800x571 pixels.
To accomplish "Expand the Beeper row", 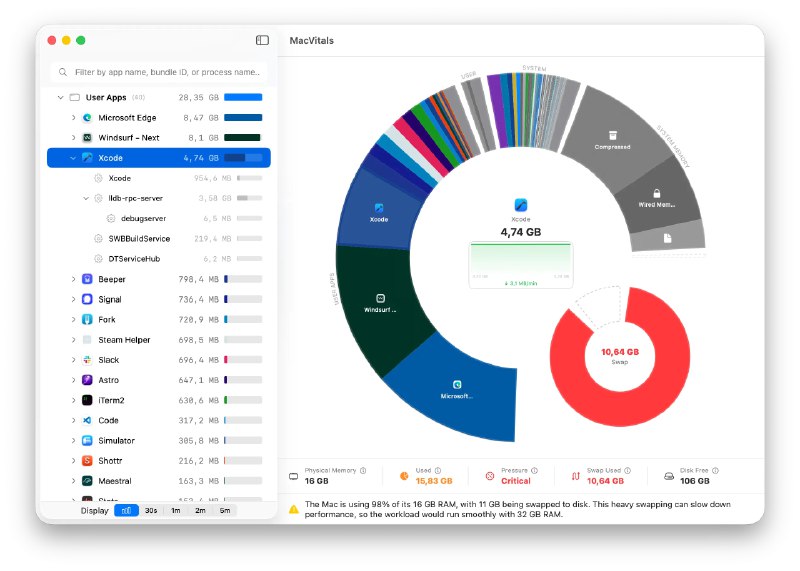I will pos(73,279).
